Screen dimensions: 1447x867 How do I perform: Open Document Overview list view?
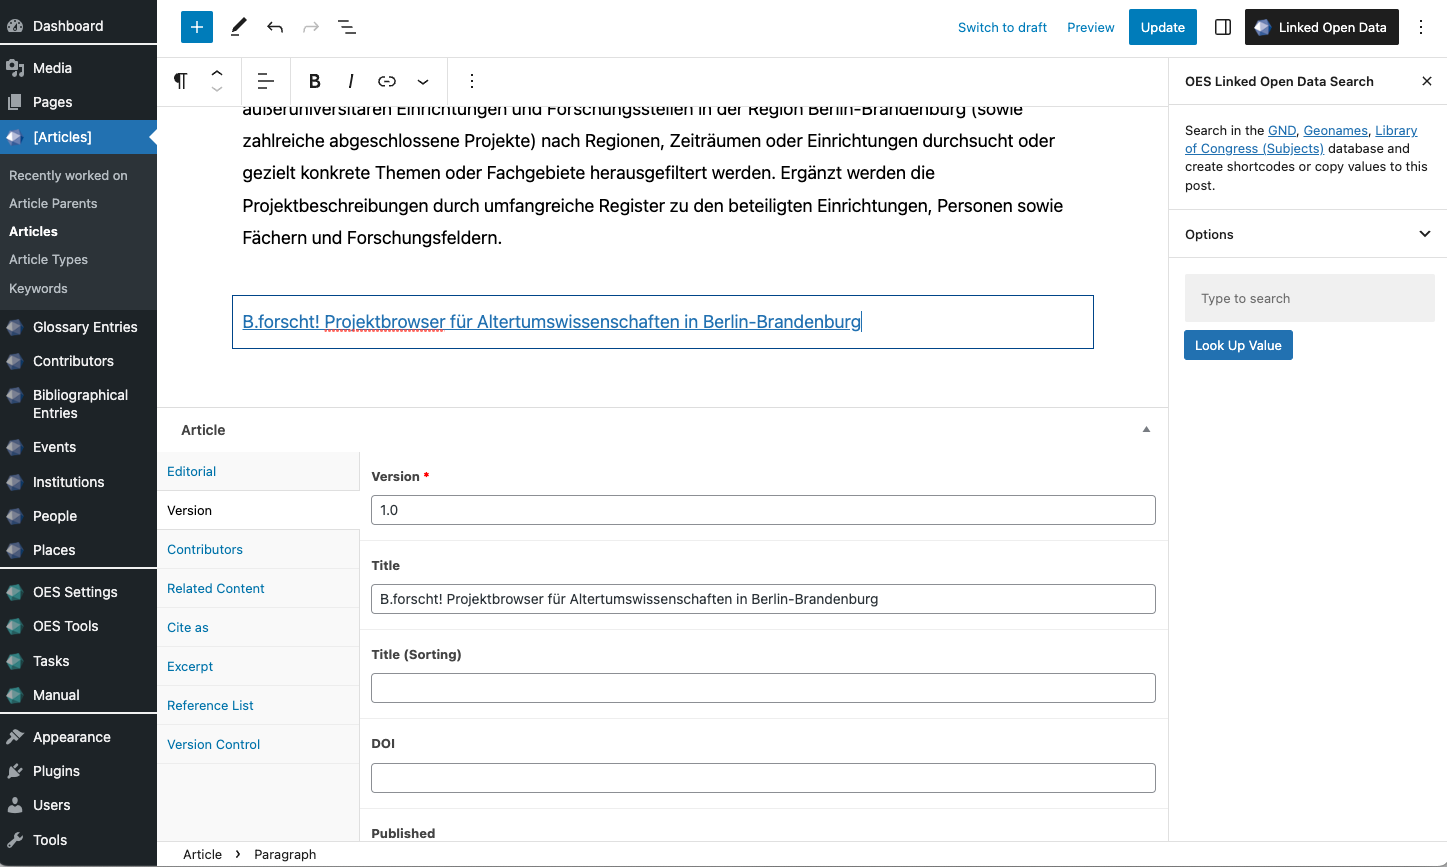point(346,27)
